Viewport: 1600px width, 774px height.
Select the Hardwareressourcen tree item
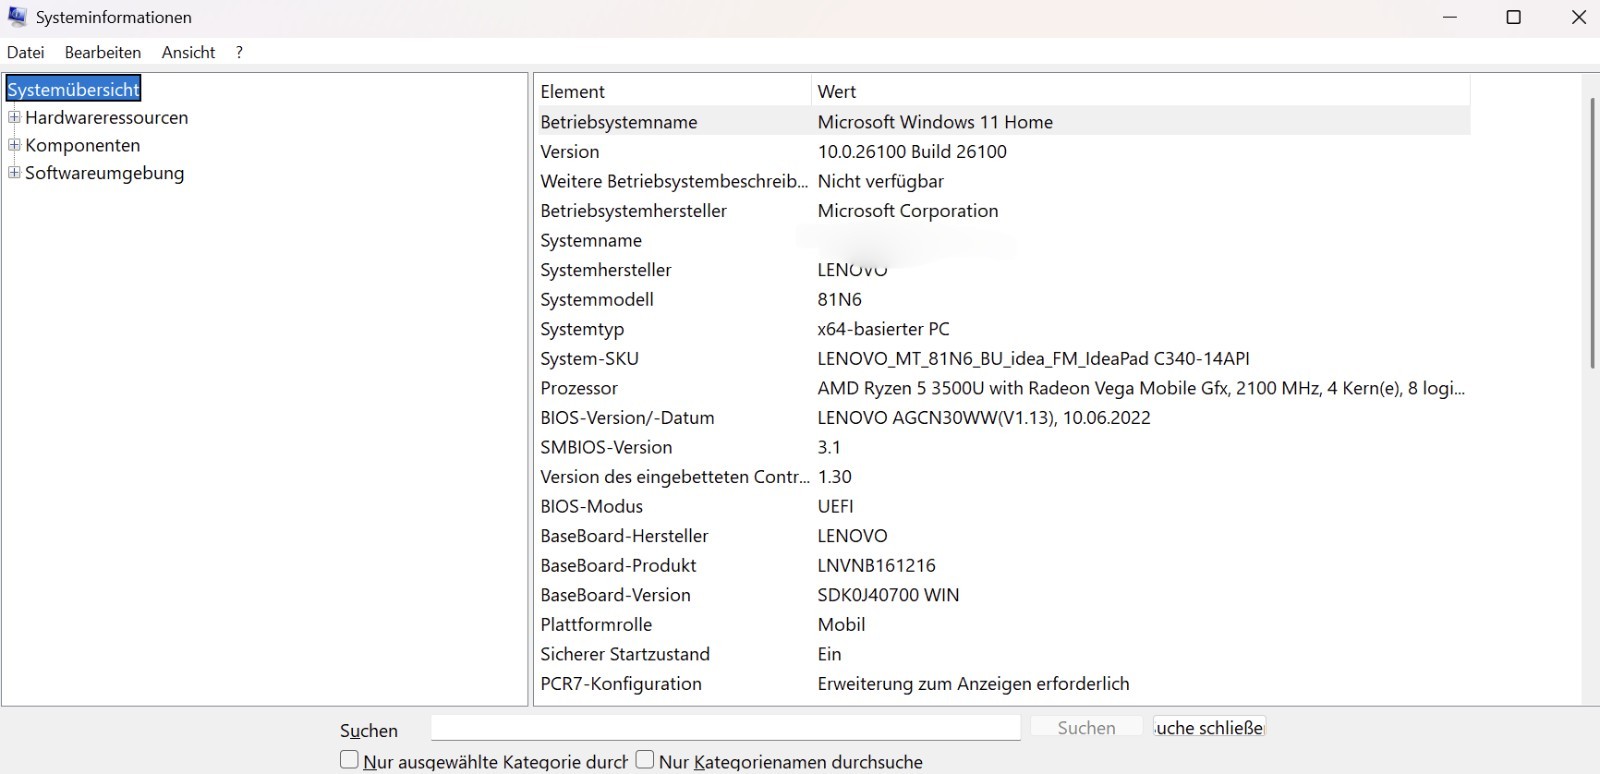pos(106,117)
